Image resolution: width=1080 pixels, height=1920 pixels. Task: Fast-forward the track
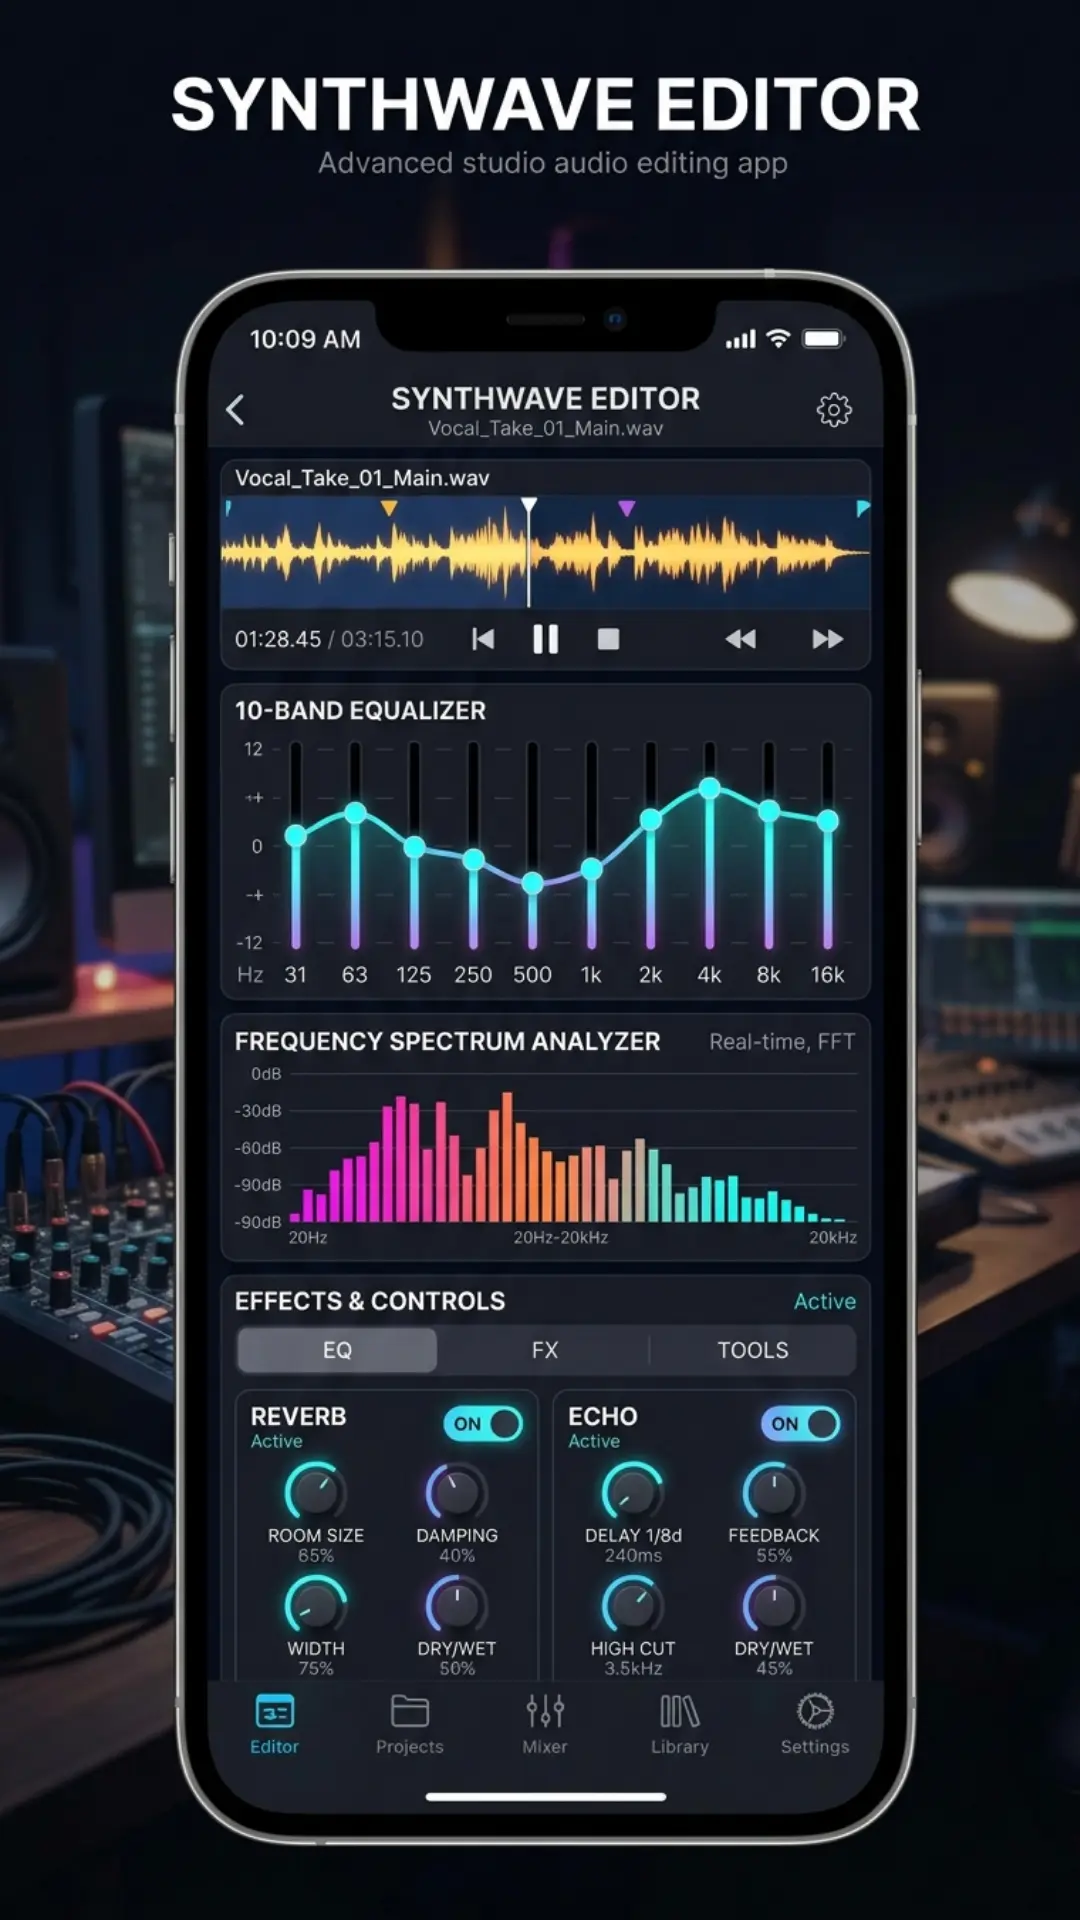pos(828,639)
